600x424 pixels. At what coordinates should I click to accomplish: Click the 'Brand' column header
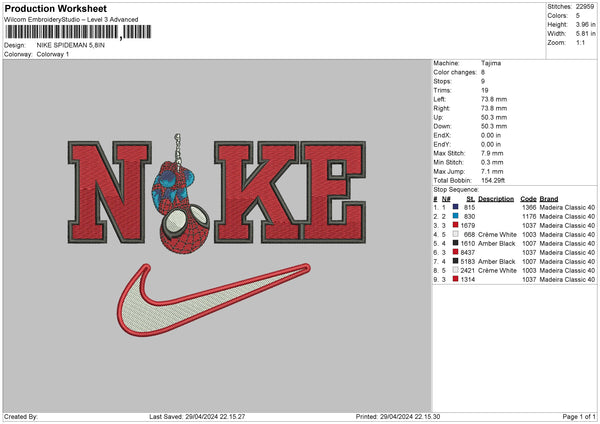click(x=549, y=199)
